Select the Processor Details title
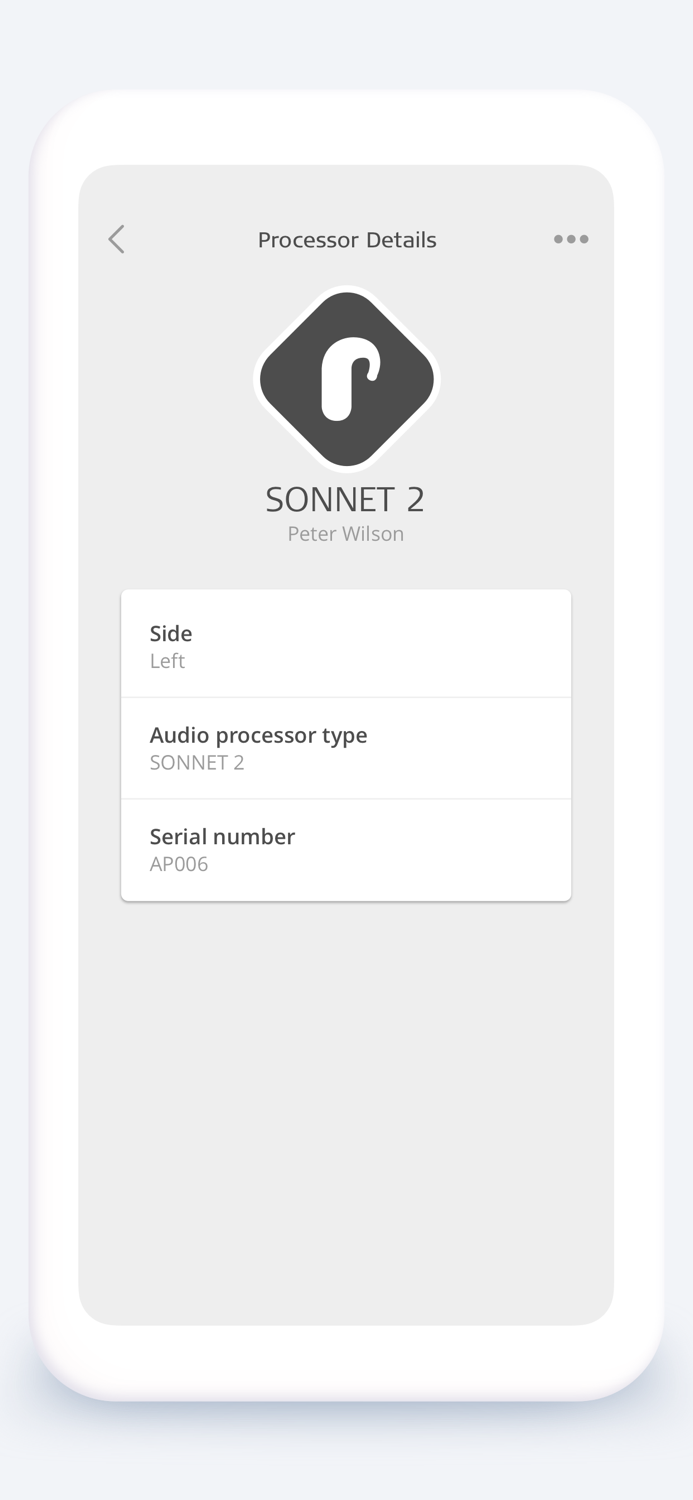693x1500 pixels. click(346, 239)
